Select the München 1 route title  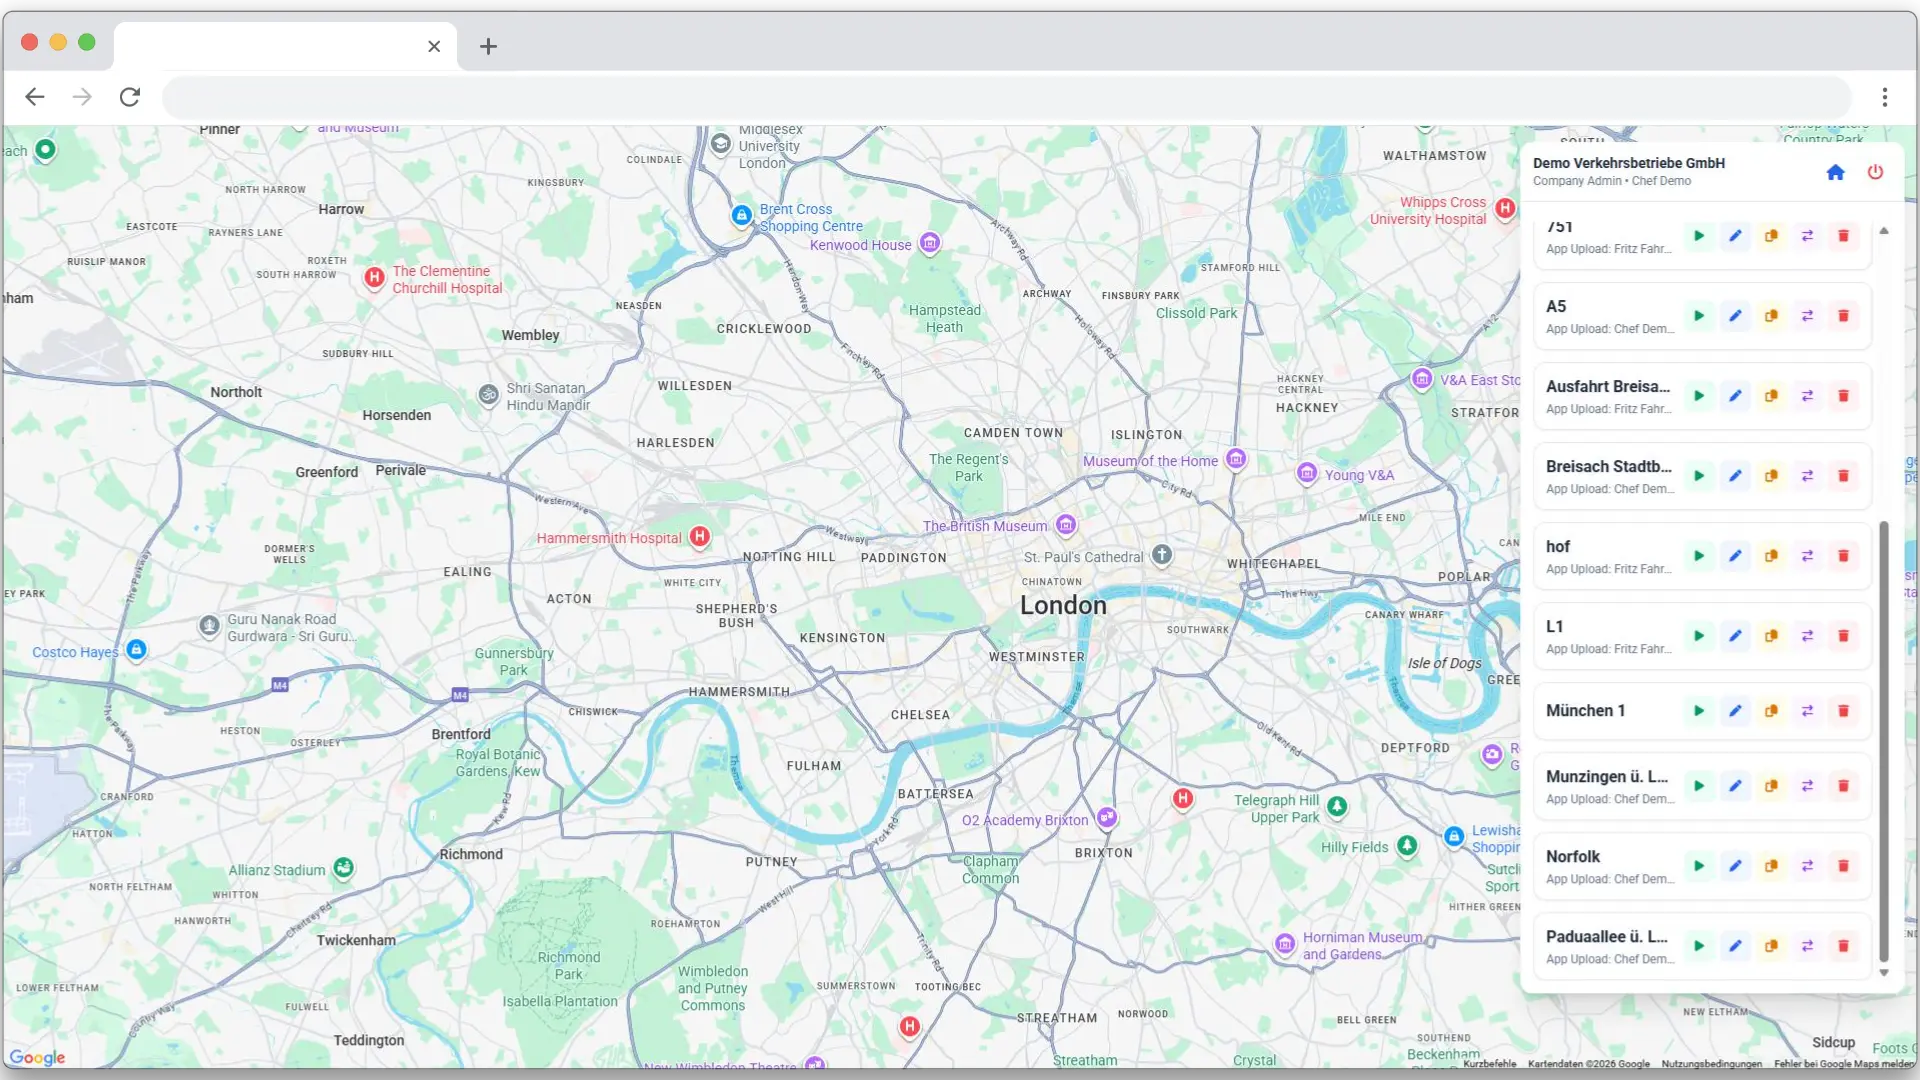[x=1585, y=711]
